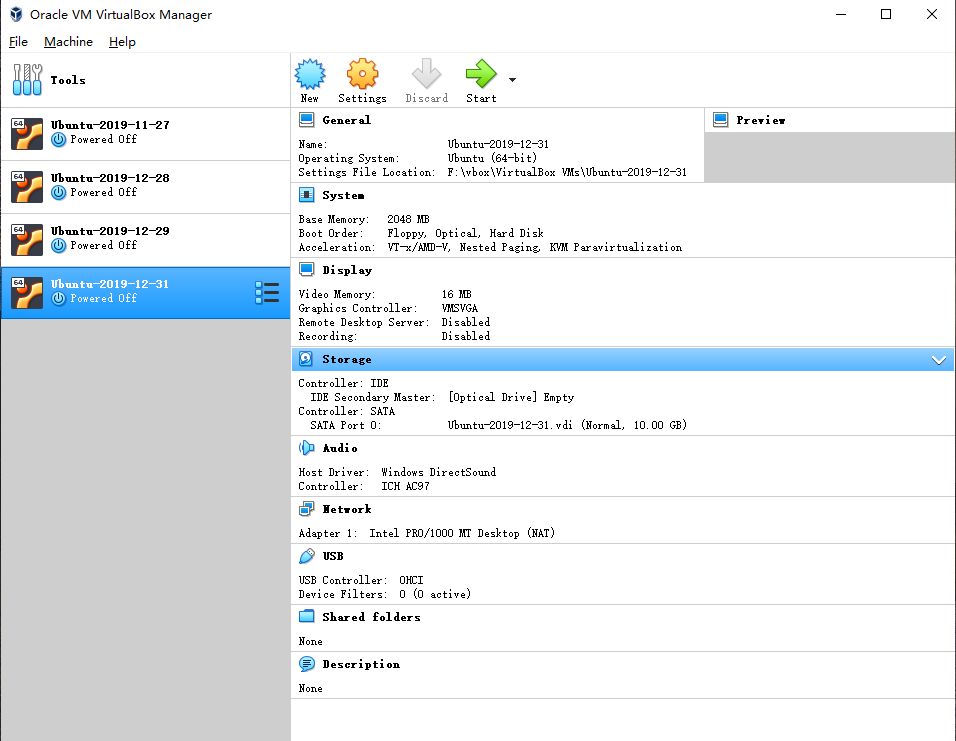
Task: Click the Preview section header
Action: (x=760, y=120)
